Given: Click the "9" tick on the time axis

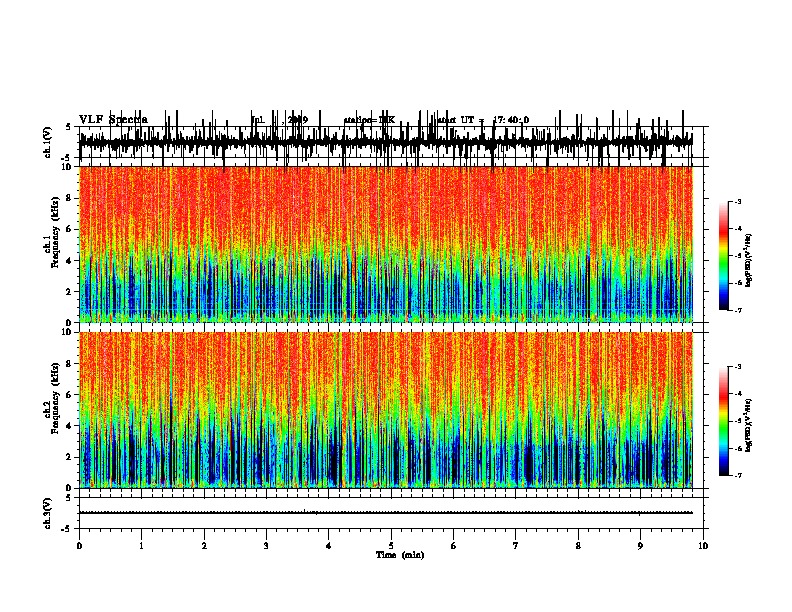Looking at the screenshot, I should (x=640, y=546).
